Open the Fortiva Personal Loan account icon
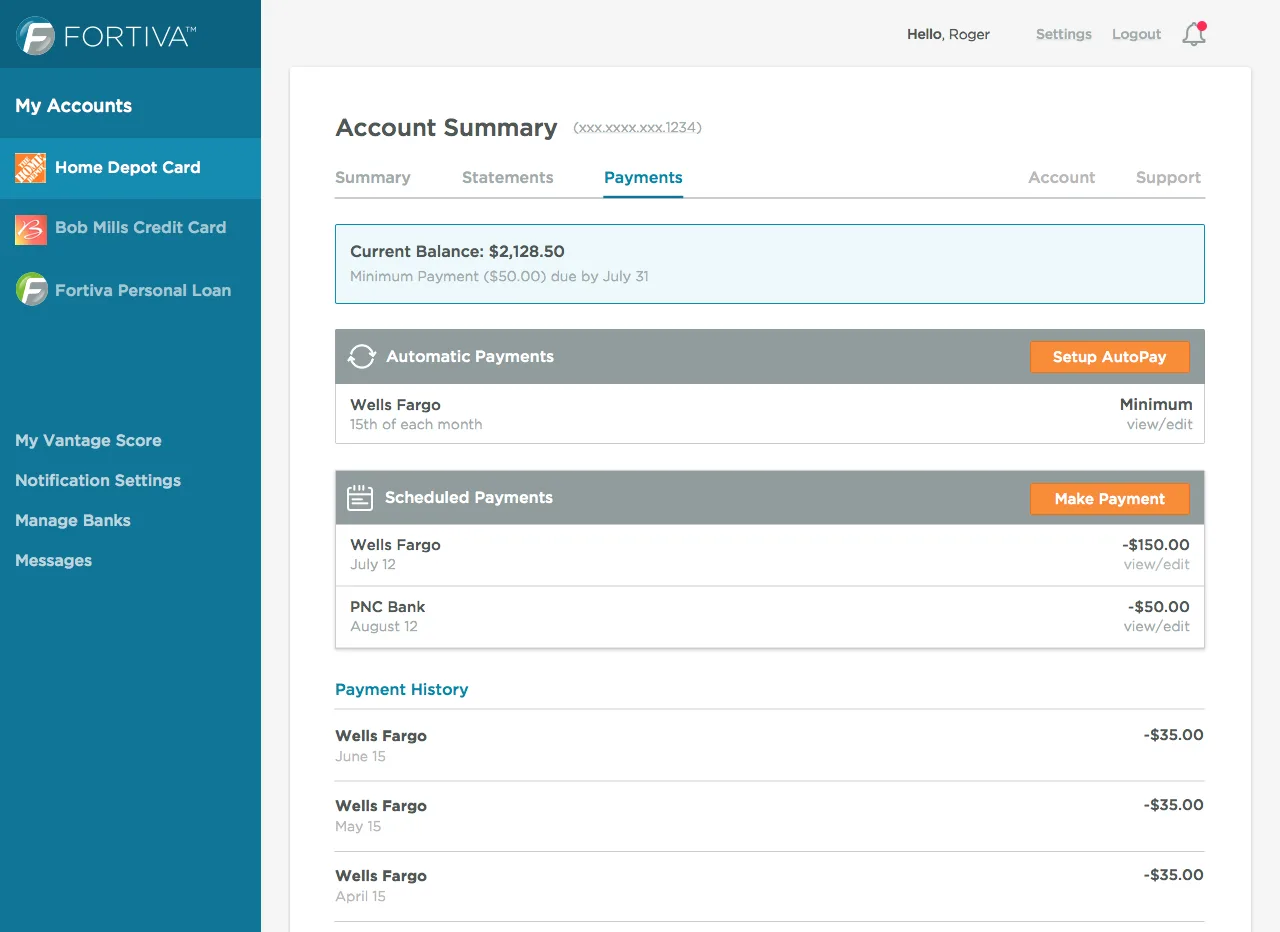Viewport: 1280px width, 932px height. (30, 290)
